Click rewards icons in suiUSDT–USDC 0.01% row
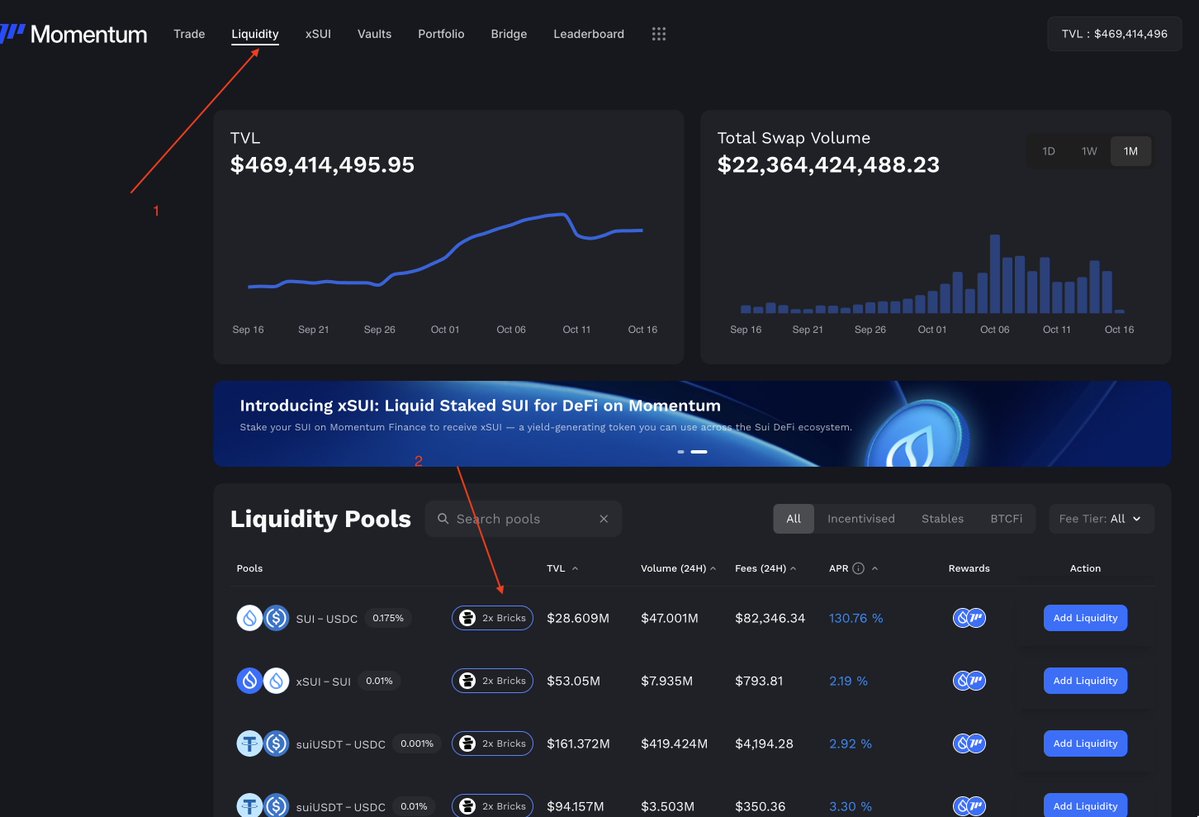 [x=969, y=806]
